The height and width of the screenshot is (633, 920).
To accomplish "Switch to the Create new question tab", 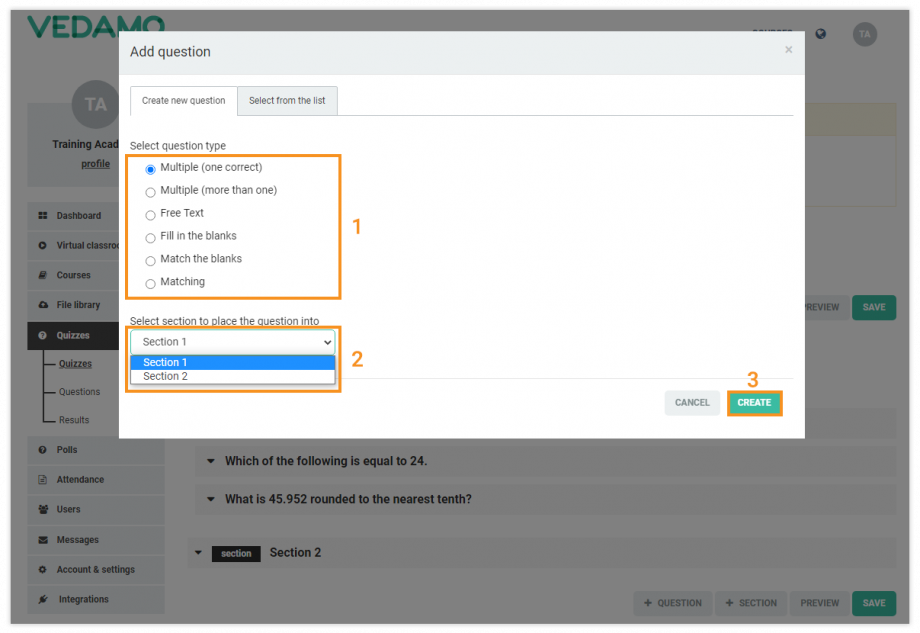I will (x=183, y=100).
